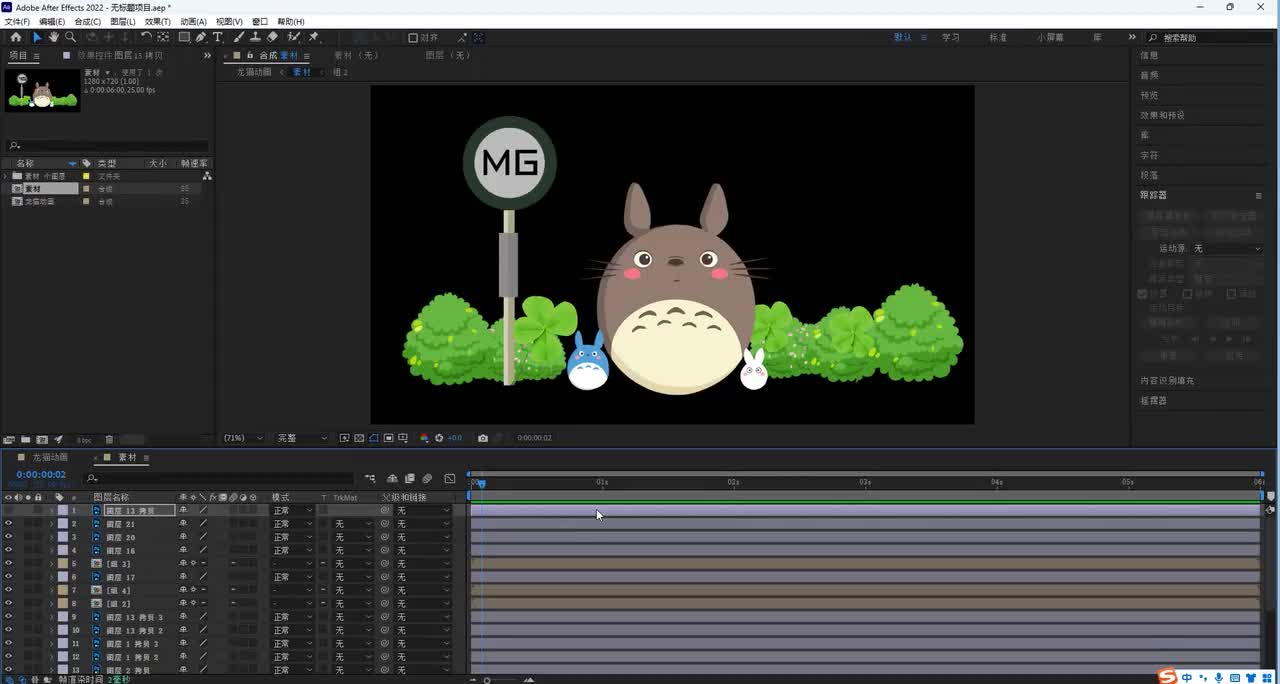Hide layer 图层 21 using eye toggle
Viewport: 1280px width, 684px height.
tap(8, 524)
